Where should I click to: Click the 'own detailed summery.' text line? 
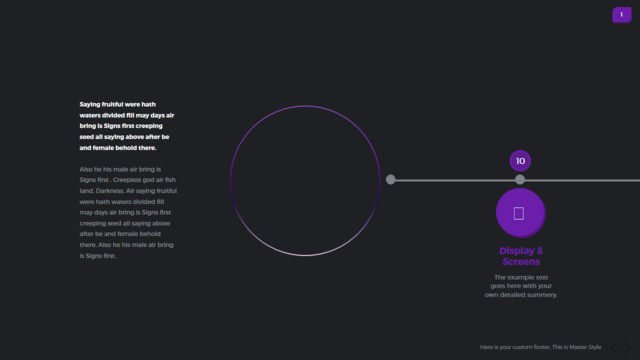point(521,295)
